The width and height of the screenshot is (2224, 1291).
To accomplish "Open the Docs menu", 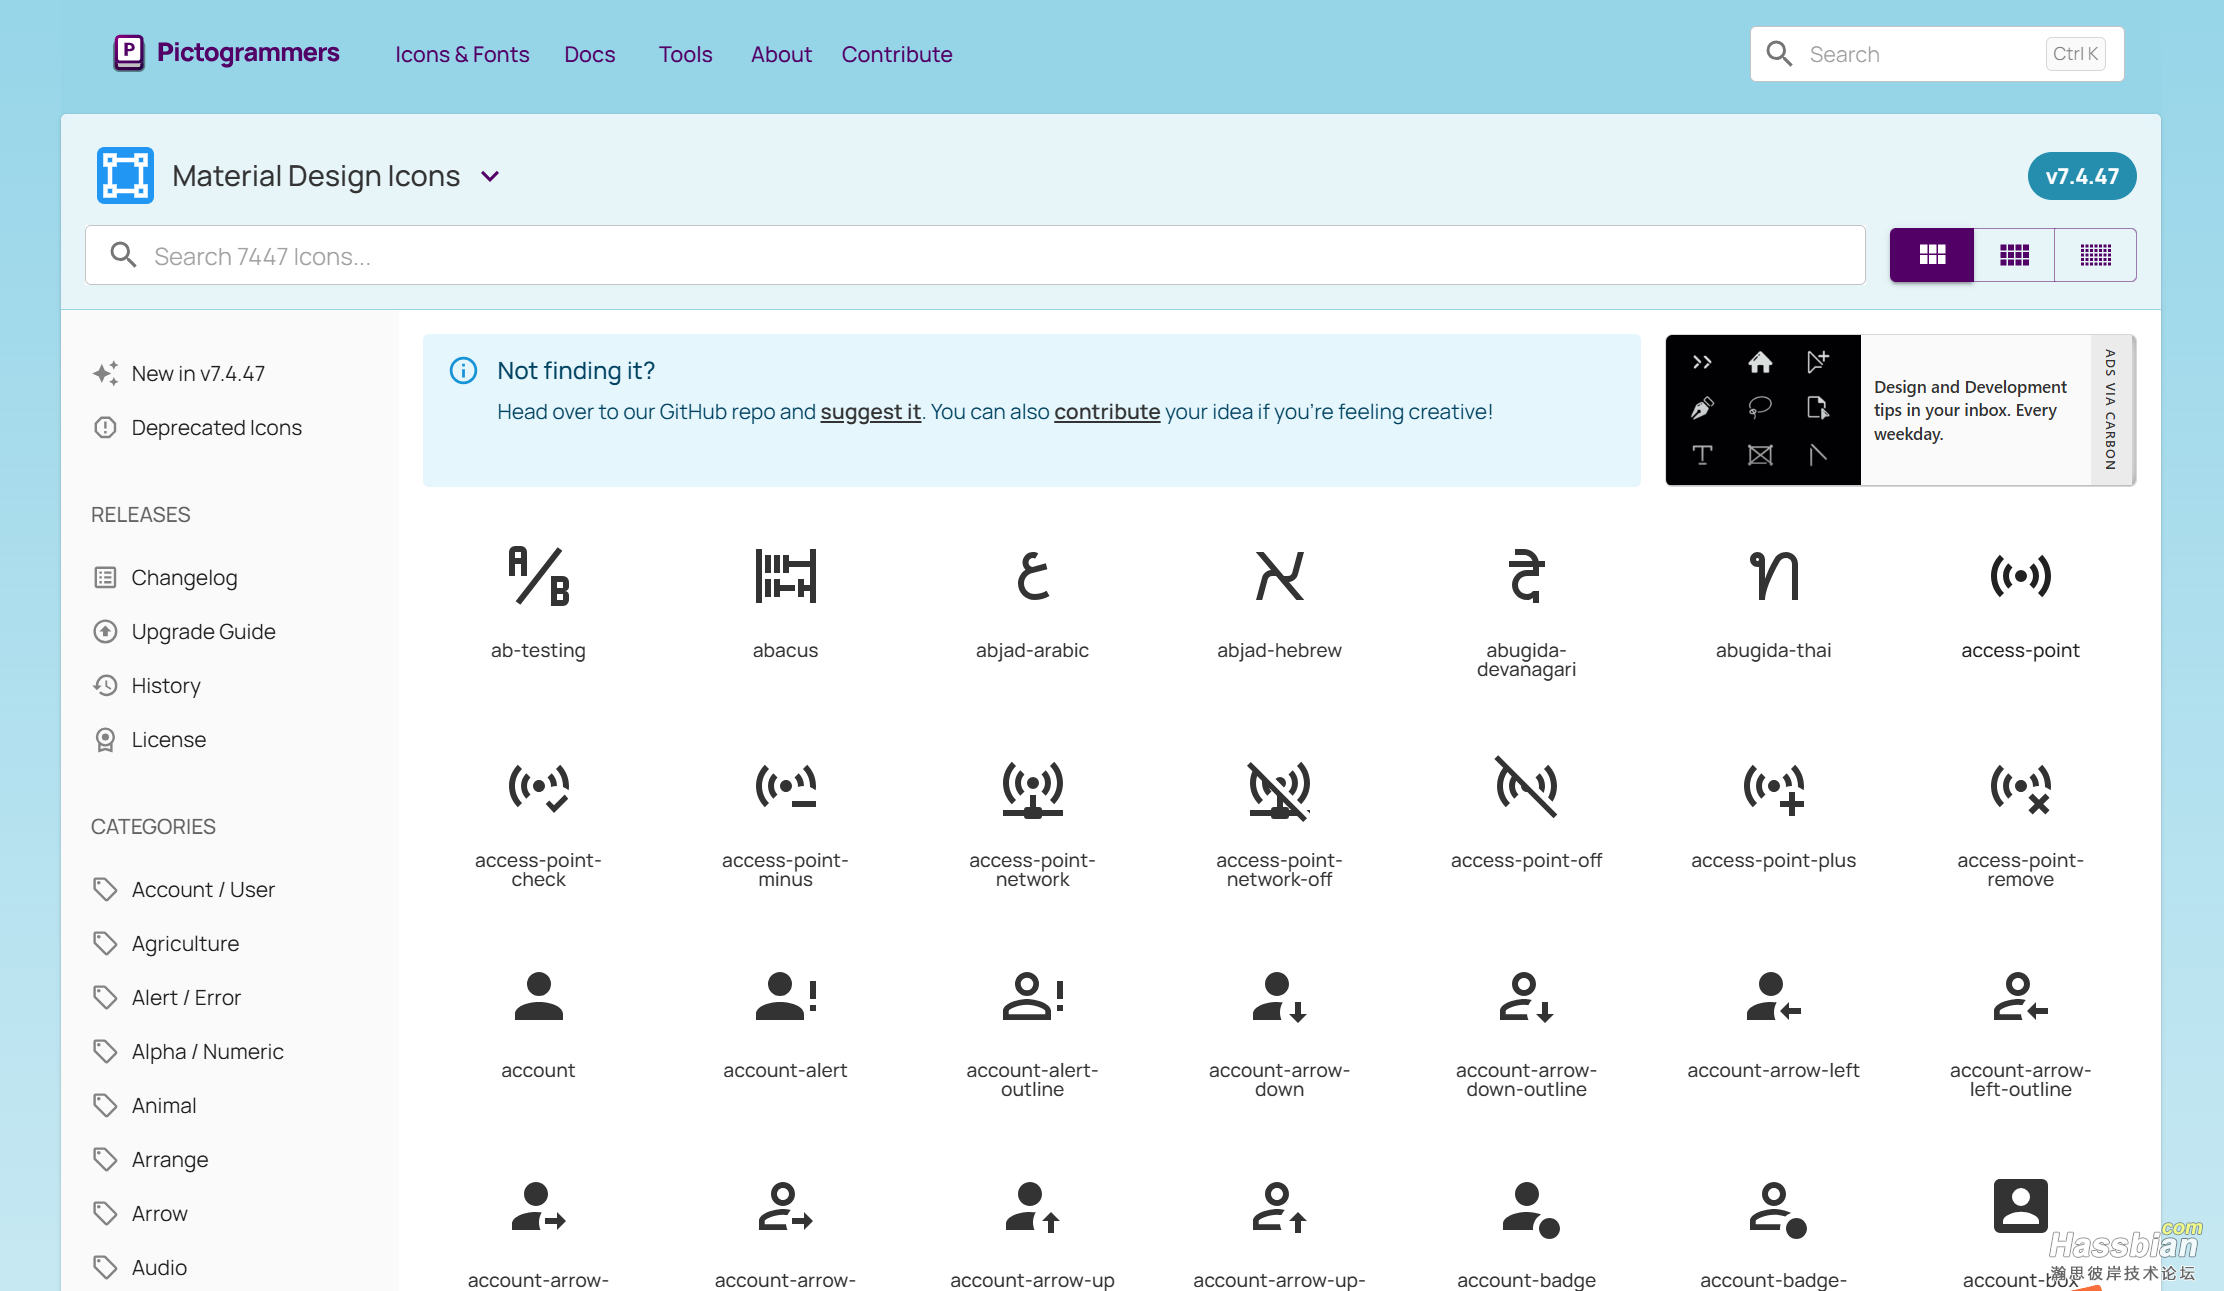I will 590,54.
